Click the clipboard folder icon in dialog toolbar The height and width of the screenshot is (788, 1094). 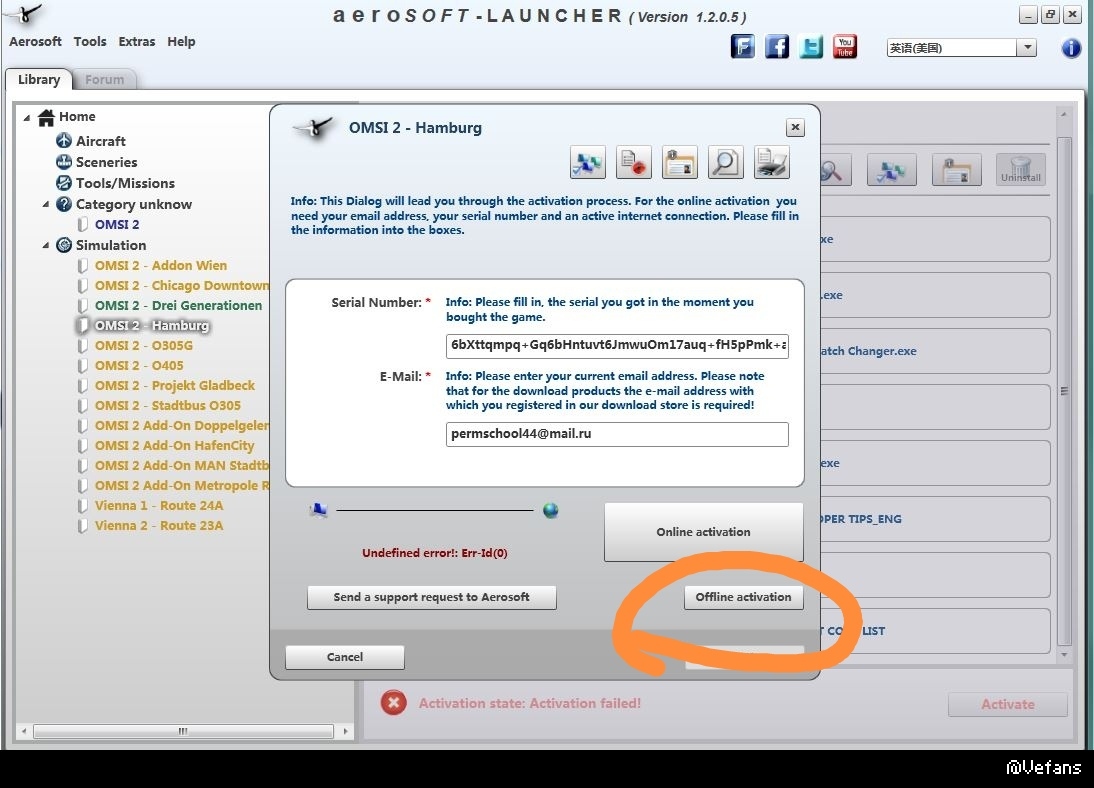coord(680,163)
